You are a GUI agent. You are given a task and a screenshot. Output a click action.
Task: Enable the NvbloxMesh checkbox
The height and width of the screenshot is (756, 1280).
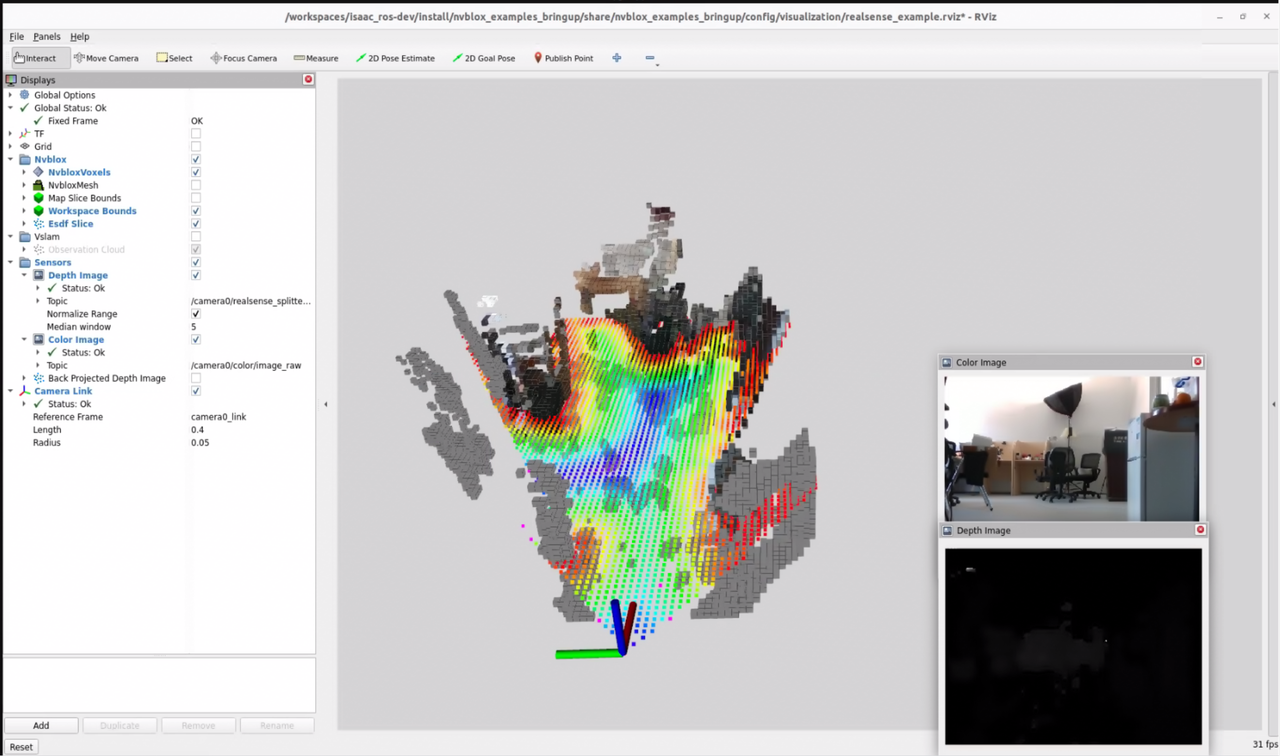pyautogui.click(x=196, y=185)
